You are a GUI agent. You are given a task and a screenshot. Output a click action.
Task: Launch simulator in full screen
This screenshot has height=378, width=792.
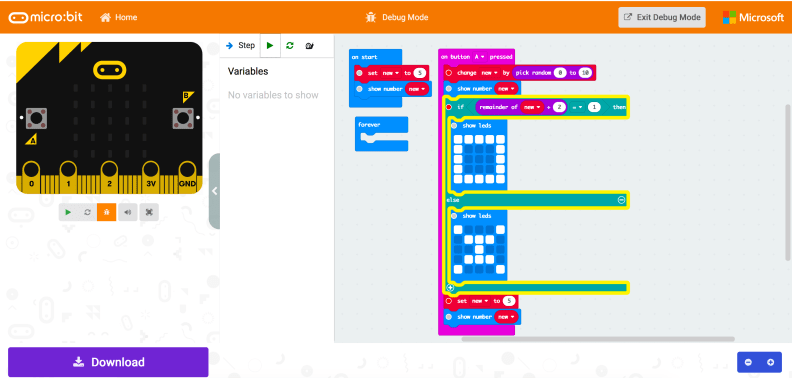[x=149, y=212]
